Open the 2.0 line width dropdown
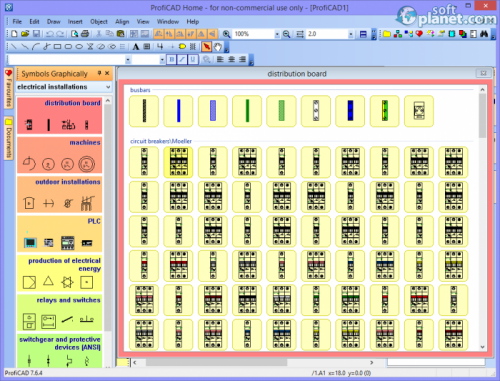500x381 pixels. [350, 34]
